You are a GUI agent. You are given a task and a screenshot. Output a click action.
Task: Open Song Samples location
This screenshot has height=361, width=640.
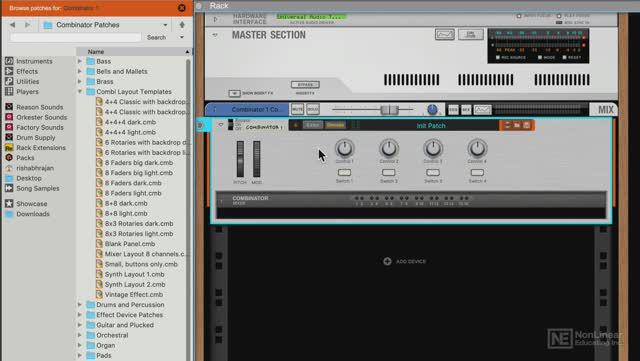[x=38, y=188]
